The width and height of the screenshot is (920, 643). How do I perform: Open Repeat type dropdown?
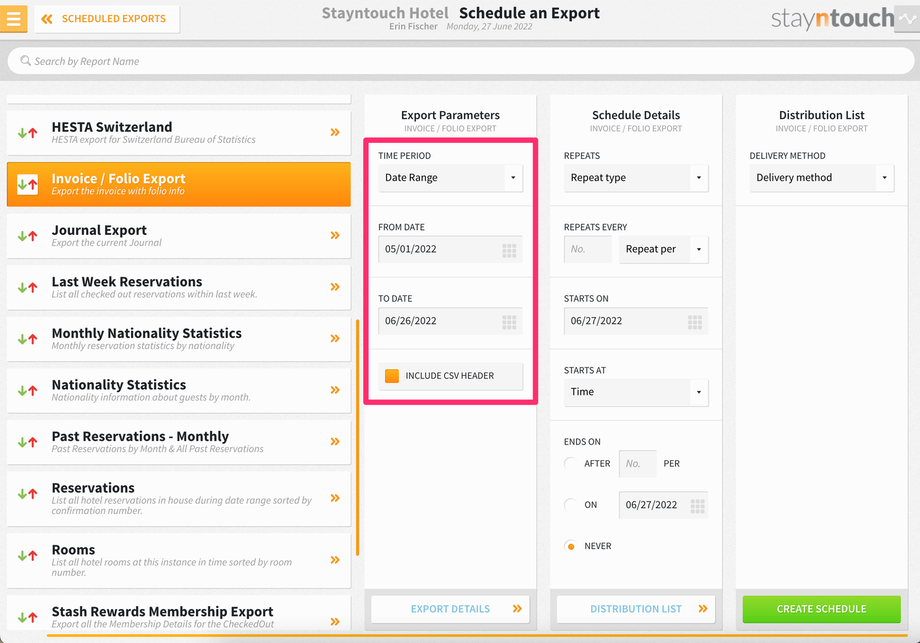pos(636,178)
